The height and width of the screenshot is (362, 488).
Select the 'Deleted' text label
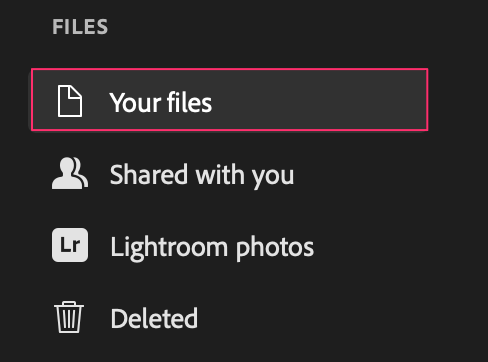click(x=154, y=318)
